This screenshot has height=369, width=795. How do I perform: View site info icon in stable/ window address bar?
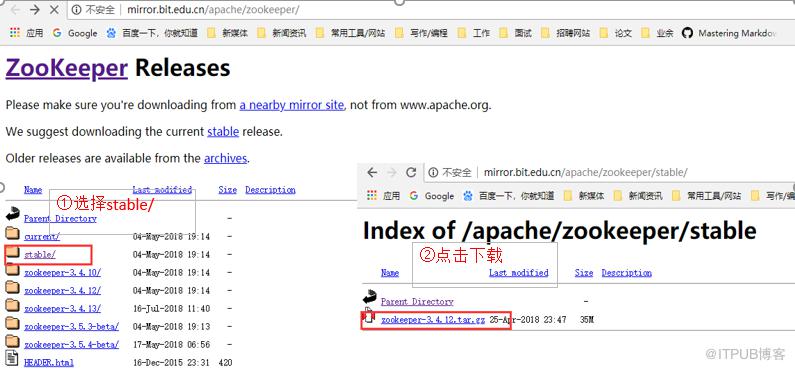tap(433, 172)
